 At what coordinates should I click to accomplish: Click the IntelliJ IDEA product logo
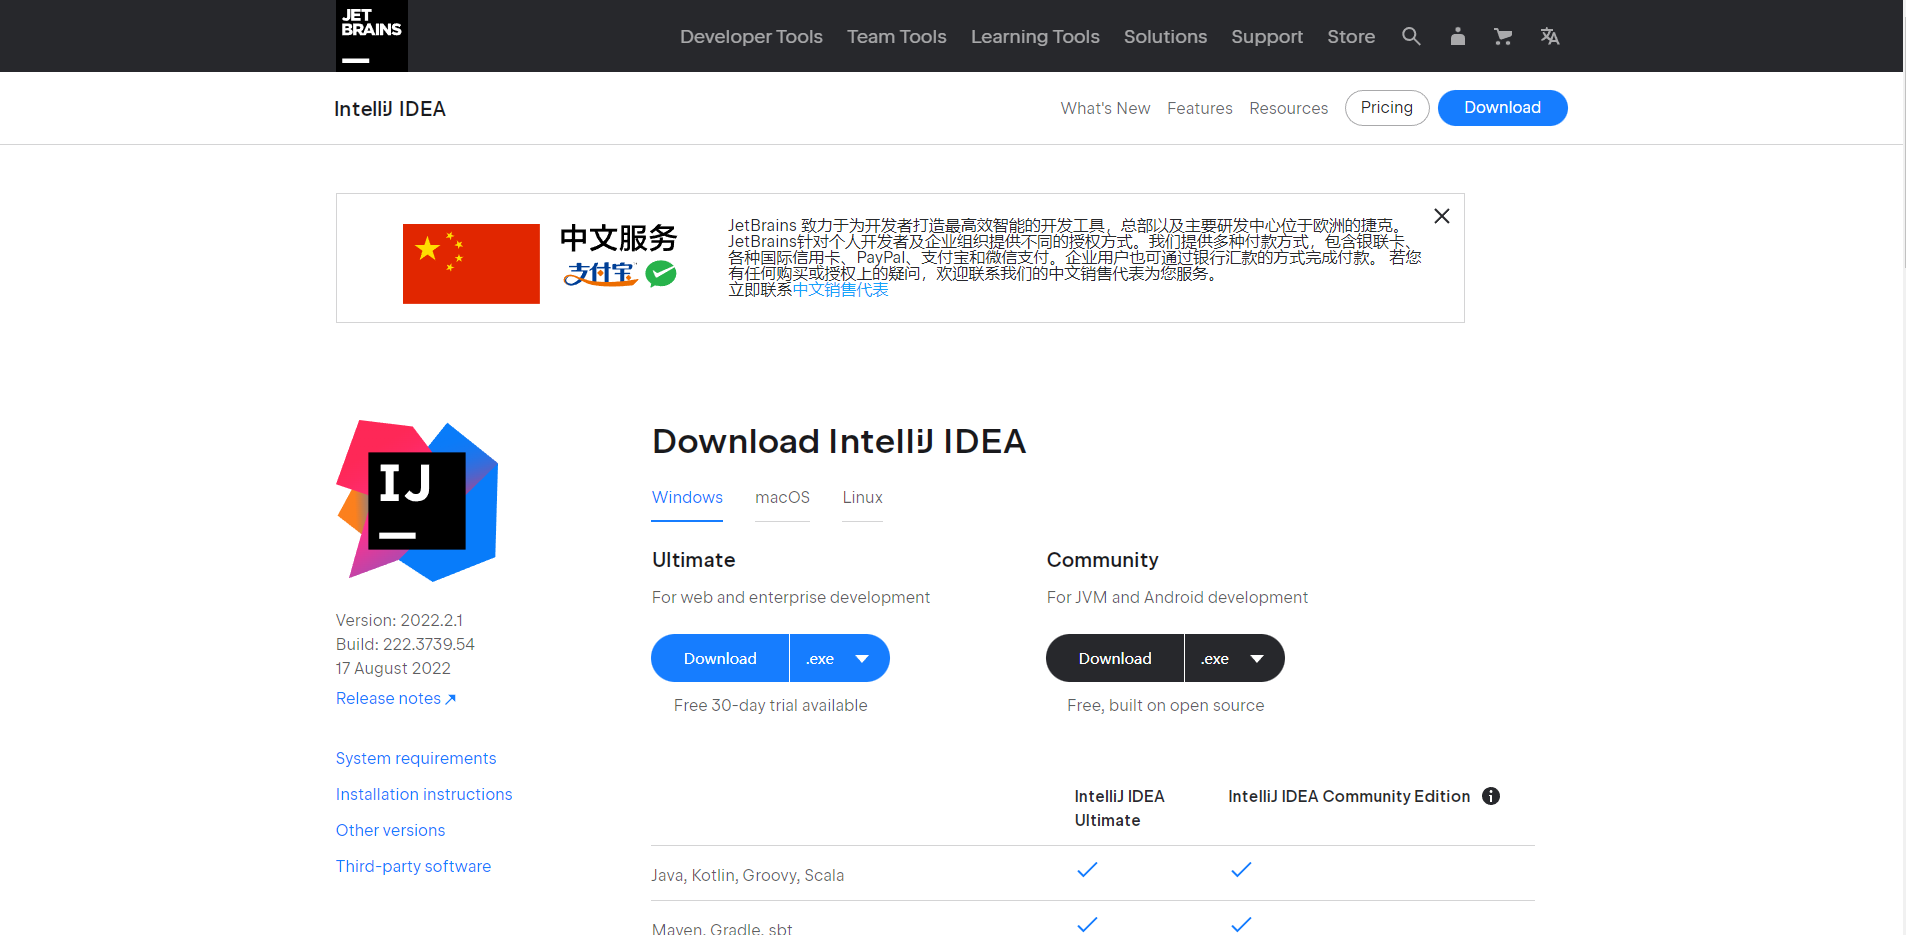(x=418, y=500)
